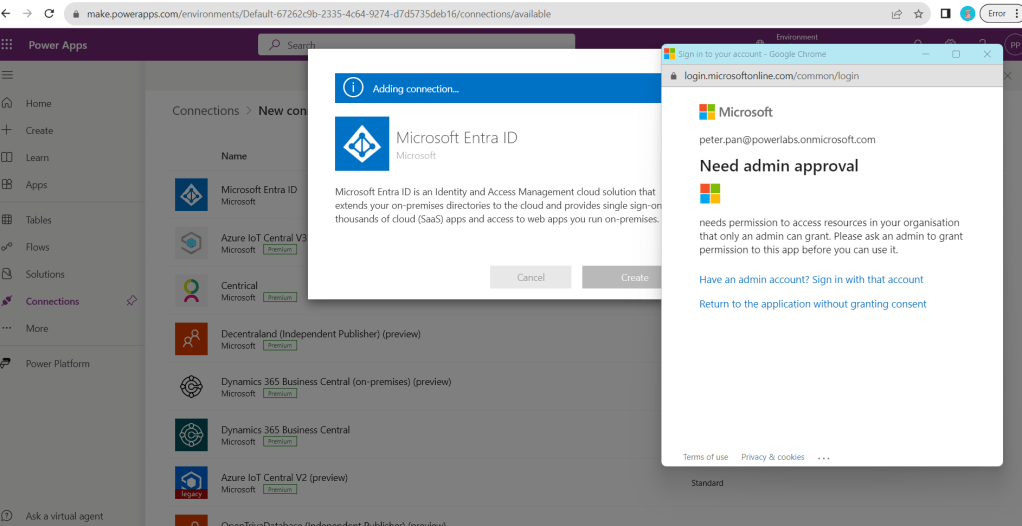Click the Cancel button in dialog
This screenshot has height=526, width=1022.
[x=531, y=277]
